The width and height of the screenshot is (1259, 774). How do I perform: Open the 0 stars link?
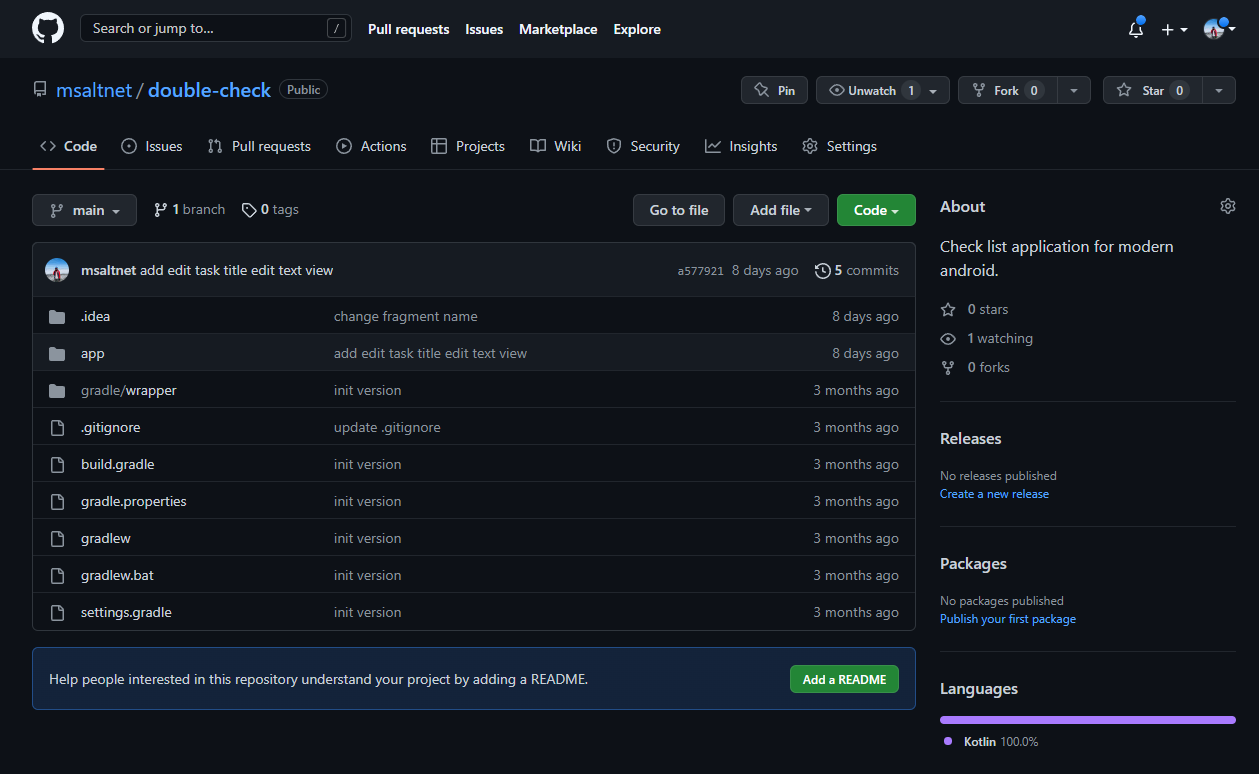(x=975, y=310)
